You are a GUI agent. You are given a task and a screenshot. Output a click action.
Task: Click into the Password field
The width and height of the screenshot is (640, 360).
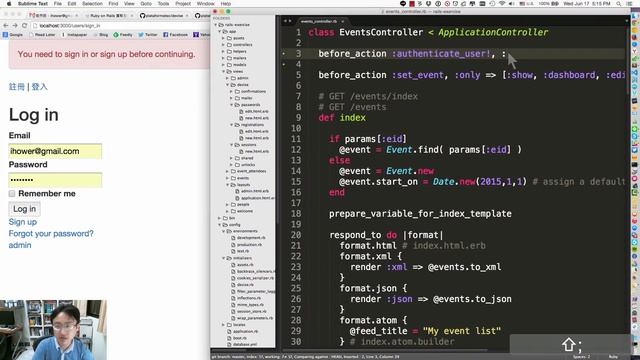pyautogui.click(x=55, y=180)
